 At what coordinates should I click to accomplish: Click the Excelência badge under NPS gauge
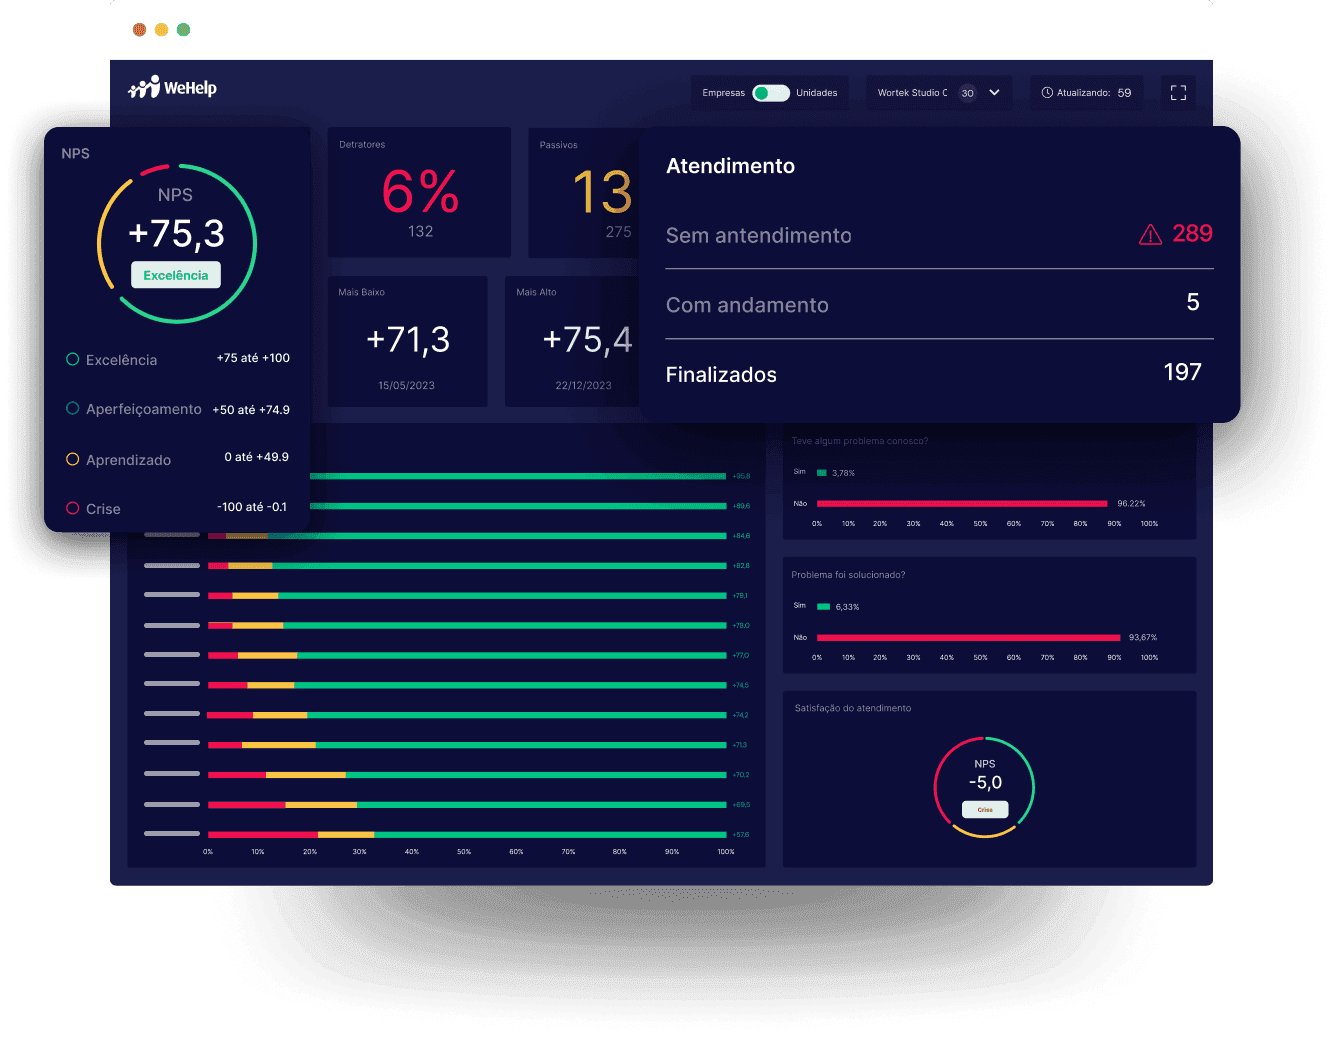(175, 274)
